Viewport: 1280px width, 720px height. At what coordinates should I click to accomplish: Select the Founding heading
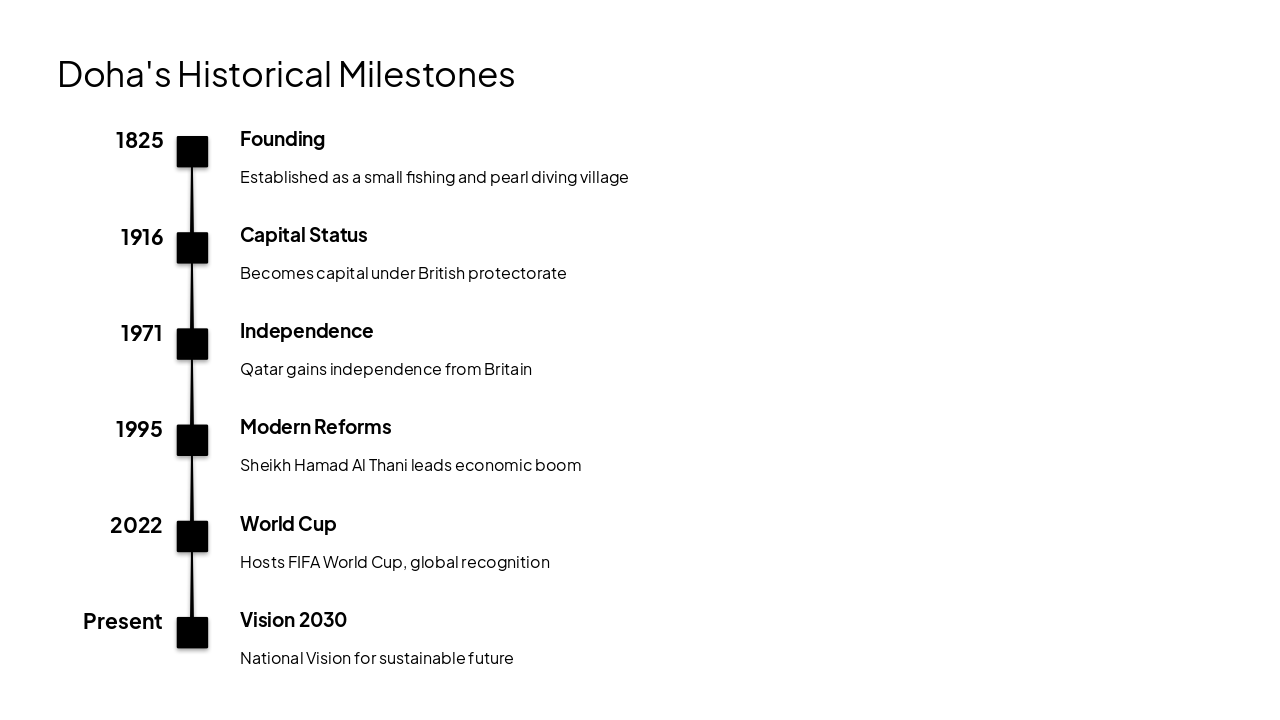(282, 139)
